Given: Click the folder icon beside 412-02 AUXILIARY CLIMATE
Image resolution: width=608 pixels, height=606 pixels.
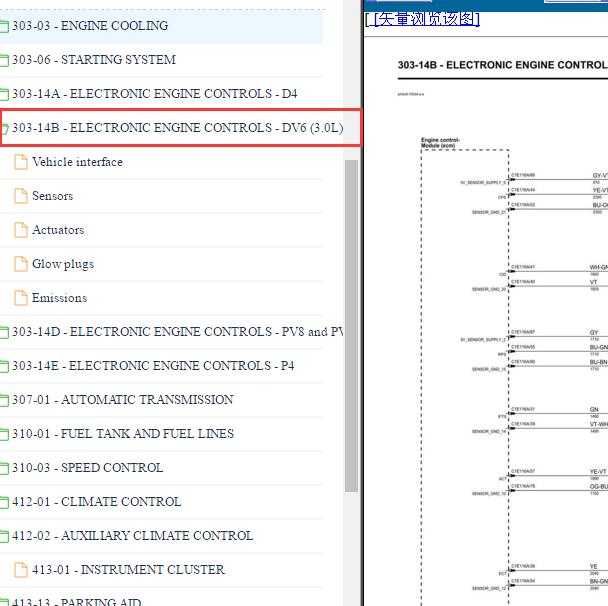Looking at the screenshot, I should click(x=4, y=537).
